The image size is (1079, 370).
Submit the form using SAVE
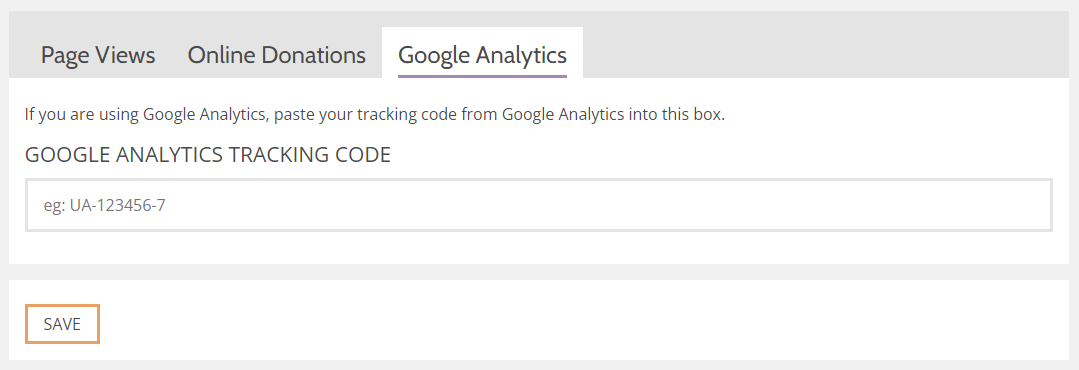tap(63, 324)
